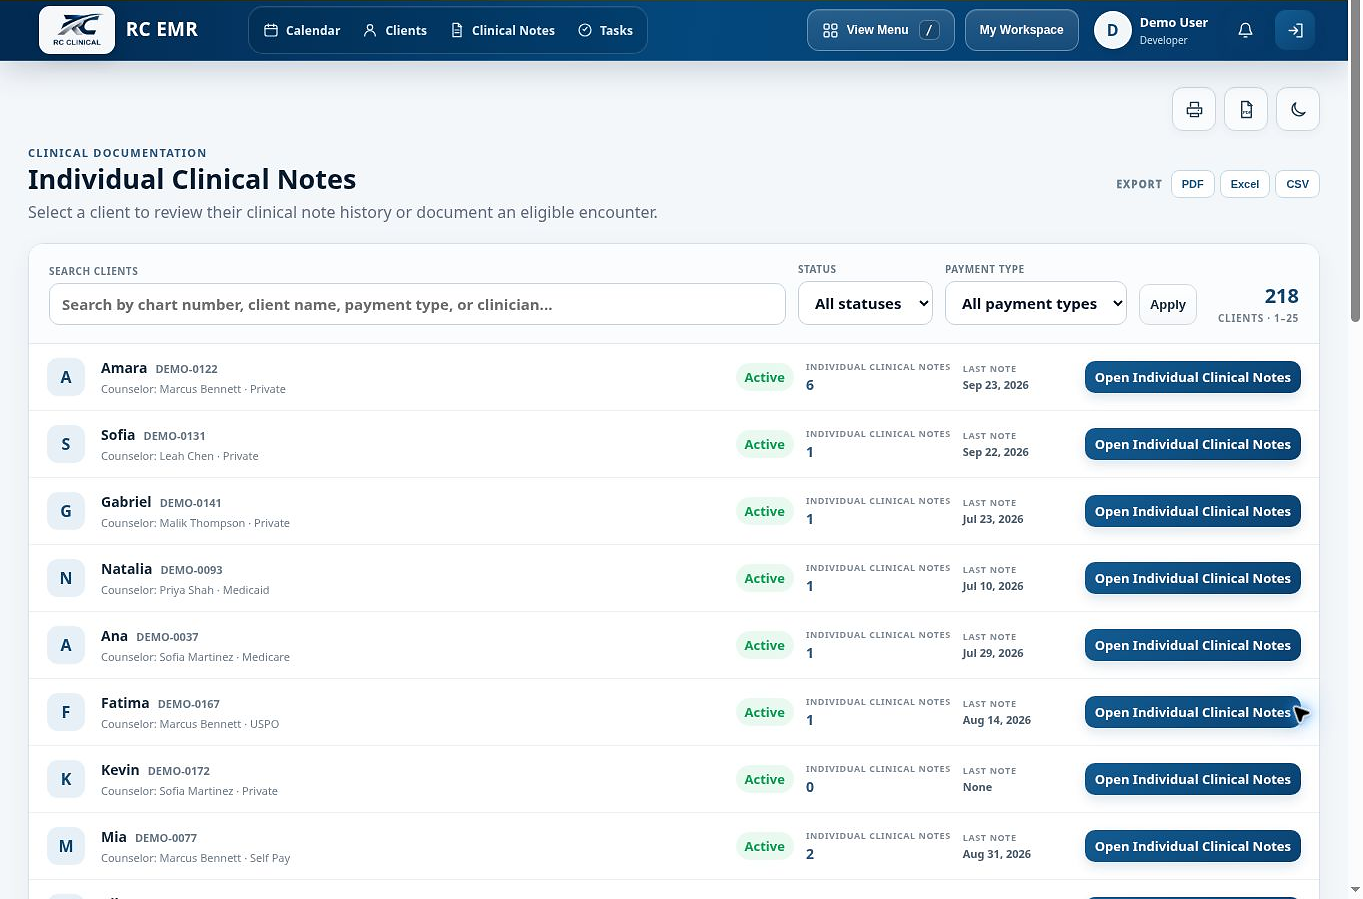Viewport: 1363px width, 899px height.
Task: Click Natalia's avatar letter N
Action: coord(66,578)
